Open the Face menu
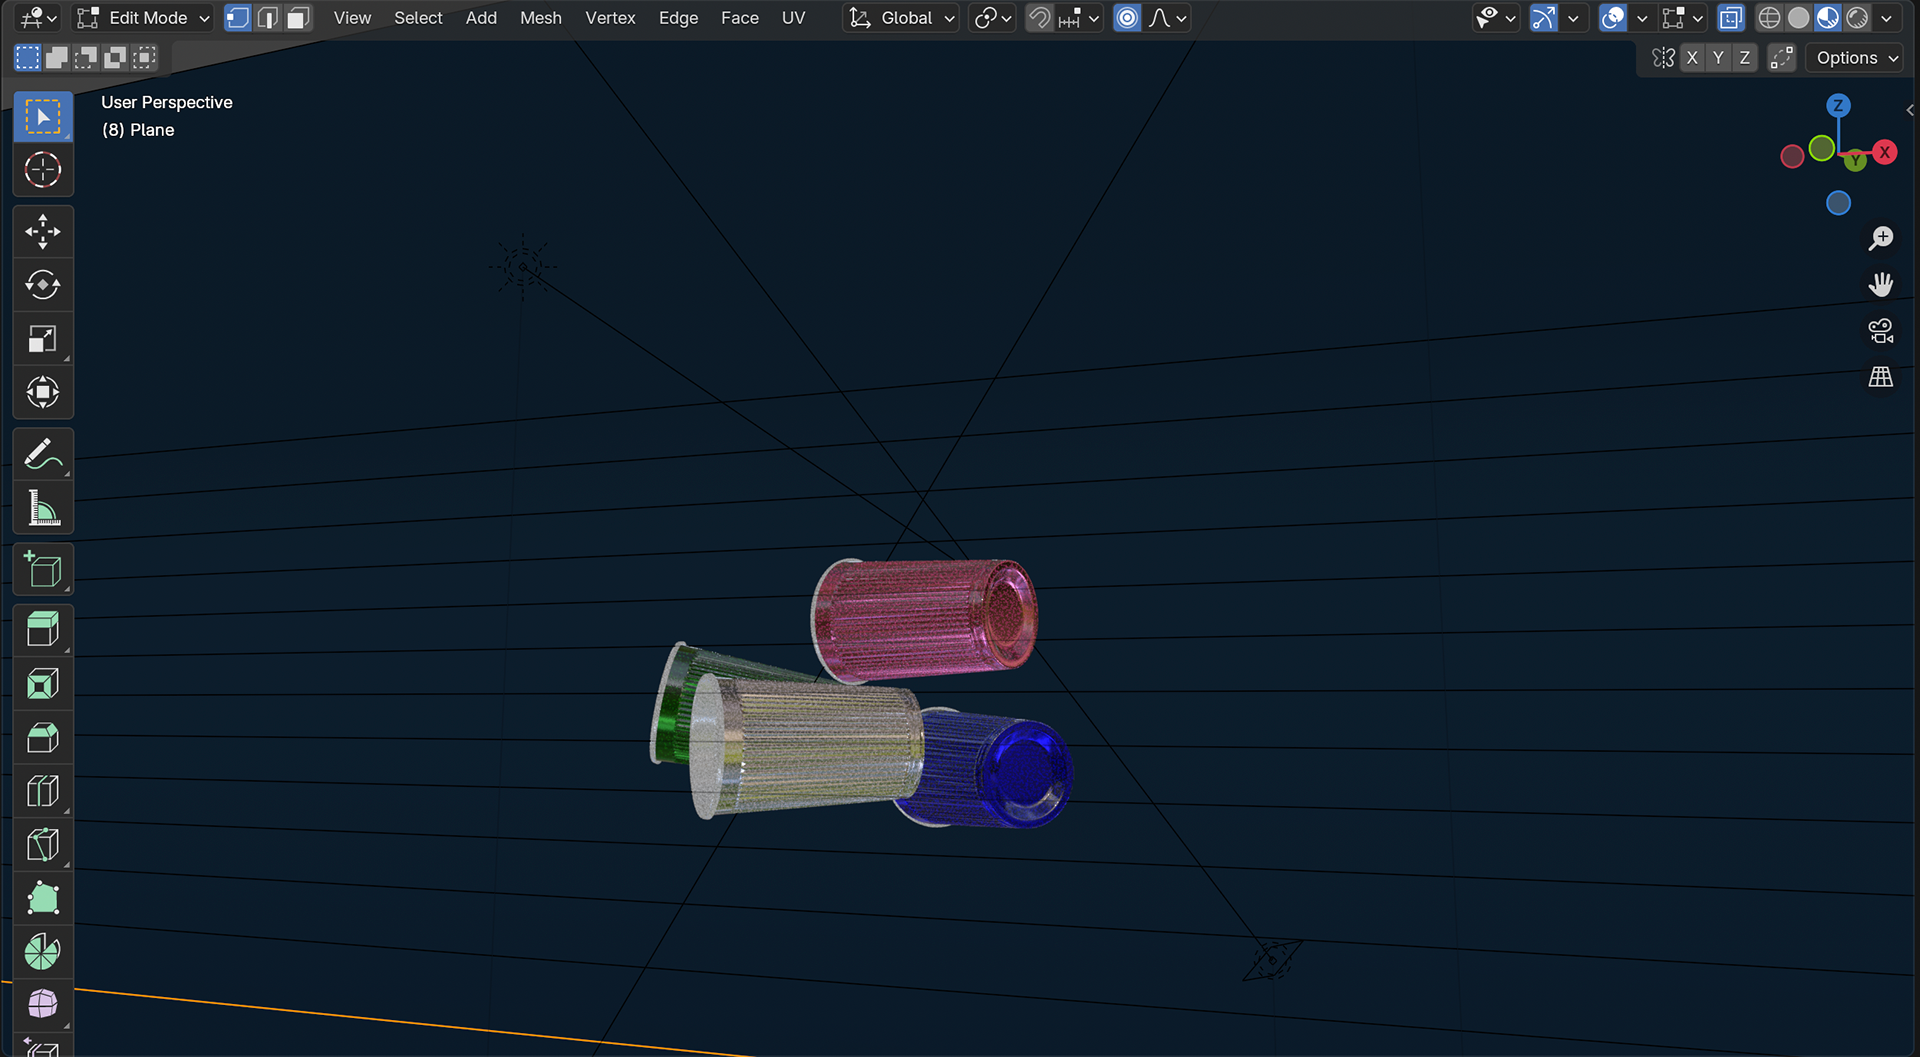Screen dimensions: 1920x1057 tap(740, 18)
